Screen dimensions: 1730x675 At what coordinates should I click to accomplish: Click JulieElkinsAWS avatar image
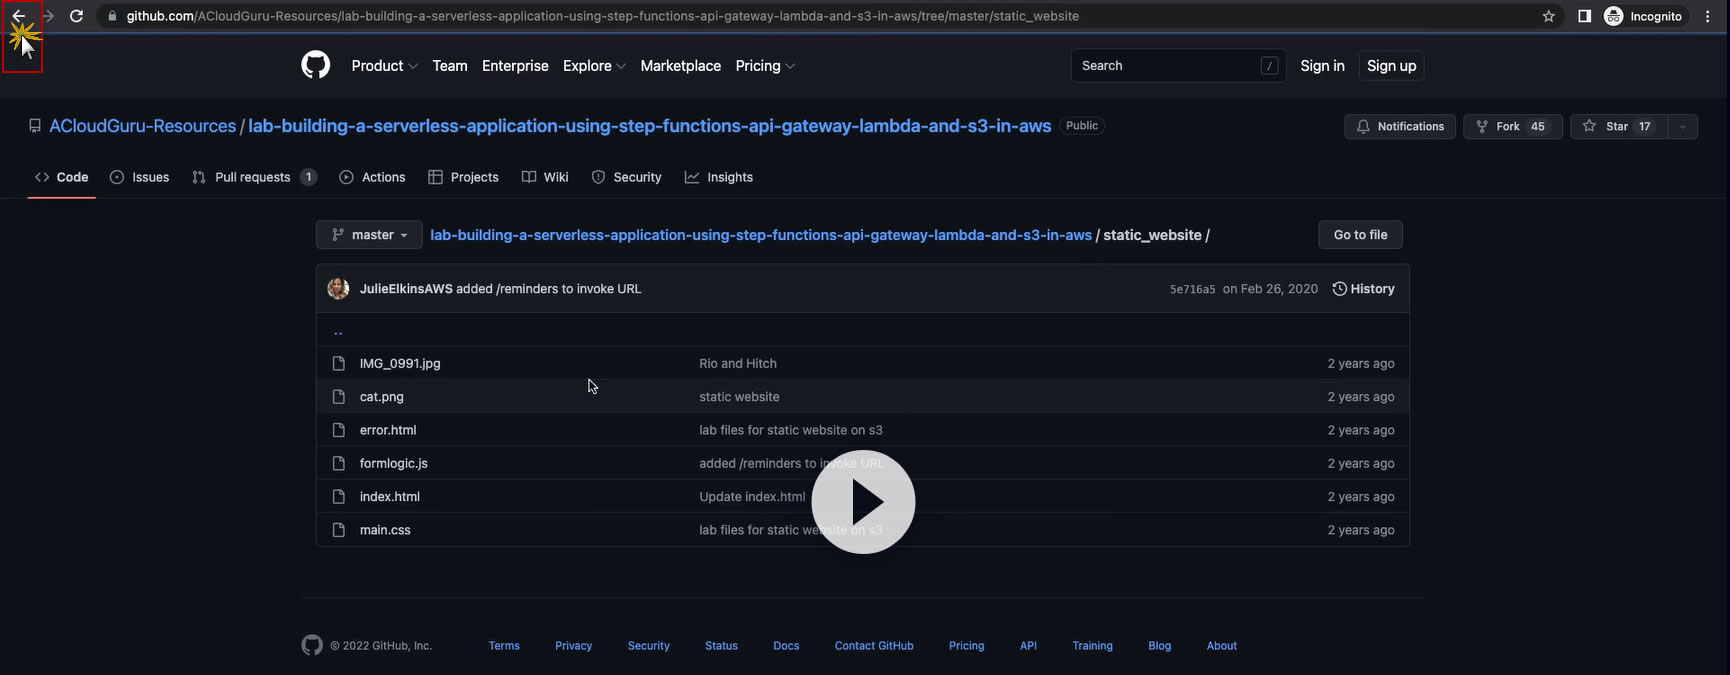pyautogui.click(x=338, y=288)
